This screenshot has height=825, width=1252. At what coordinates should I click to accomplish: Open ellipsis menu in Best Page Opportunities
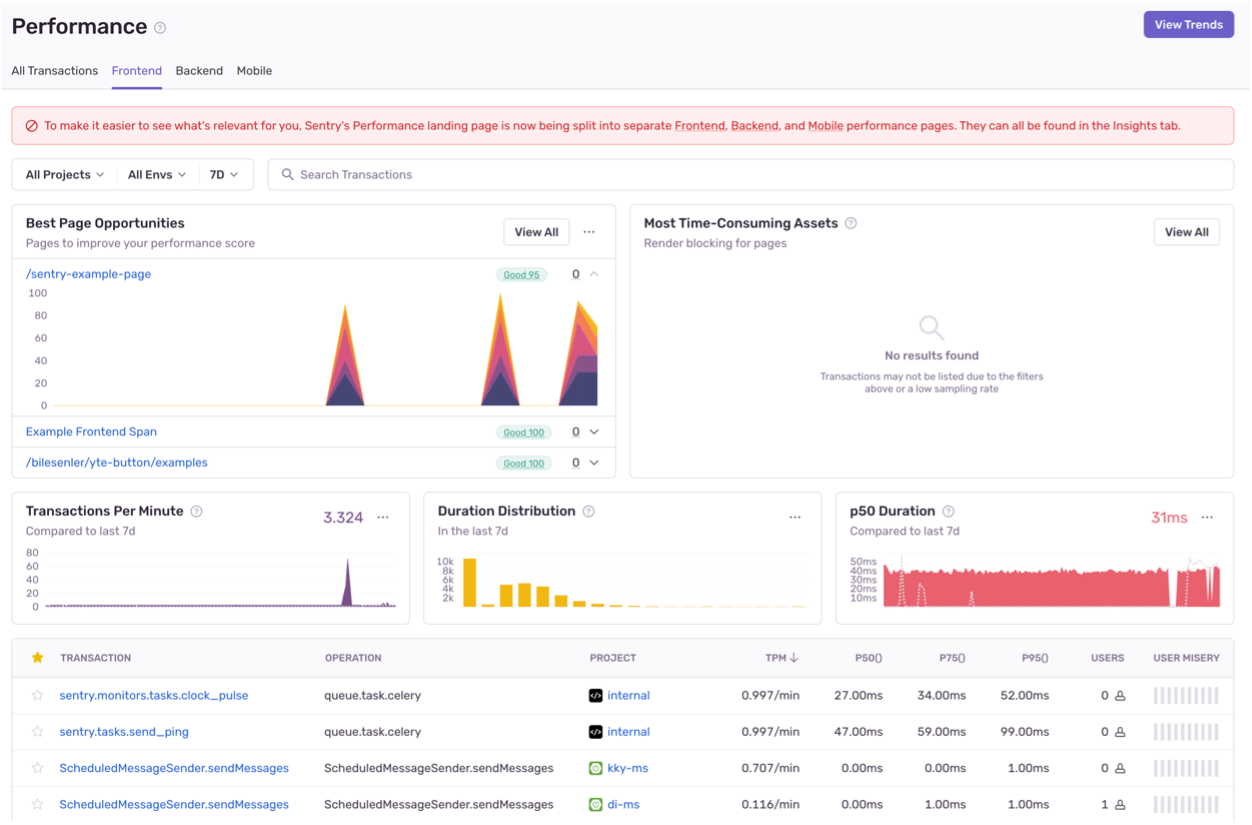coord(589,232)
